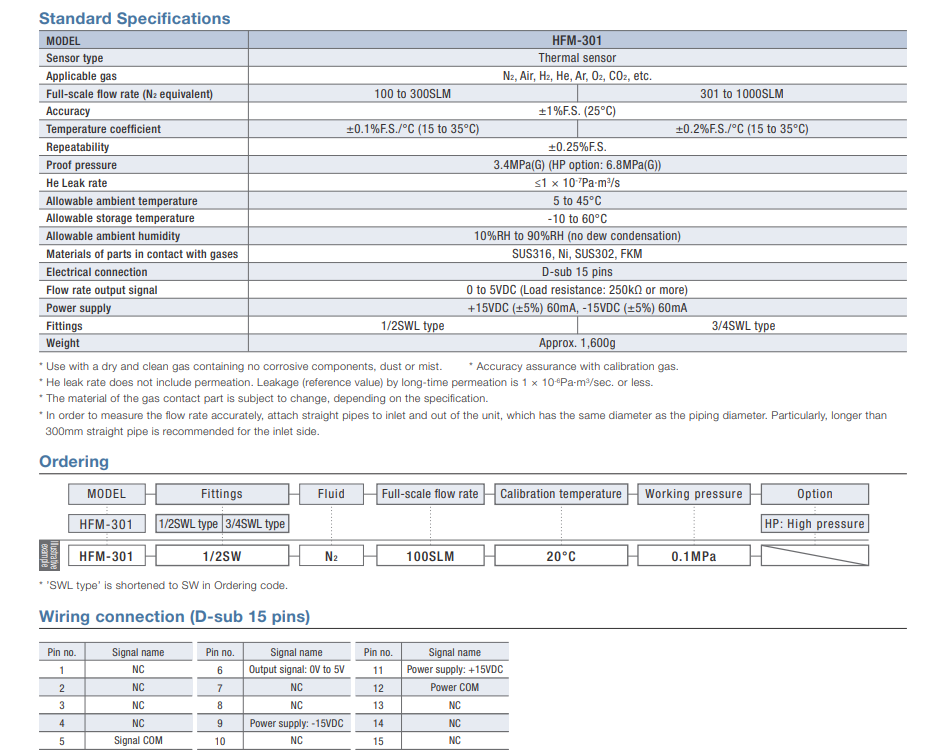Image resolution: width=949 pixels, height=752 pixels.
Task: Click '3/4SWL type' in the Ordering diagram
Action: [255, 524]
